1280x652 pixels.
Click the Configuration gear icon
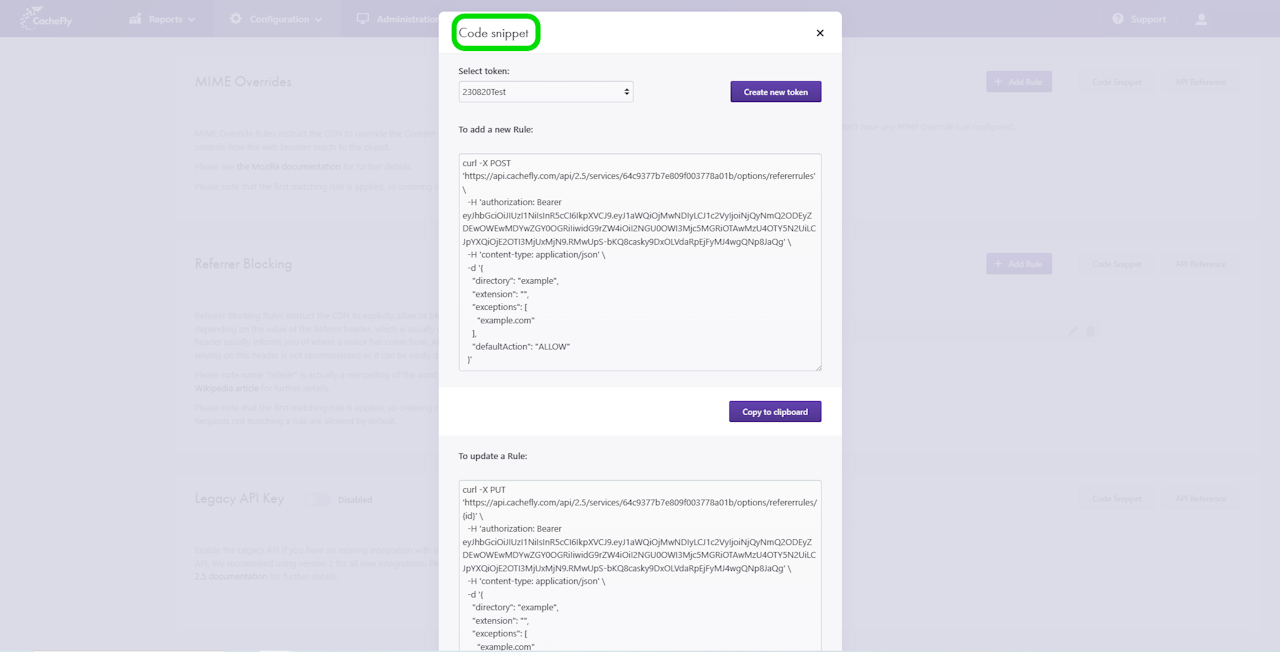236,19
